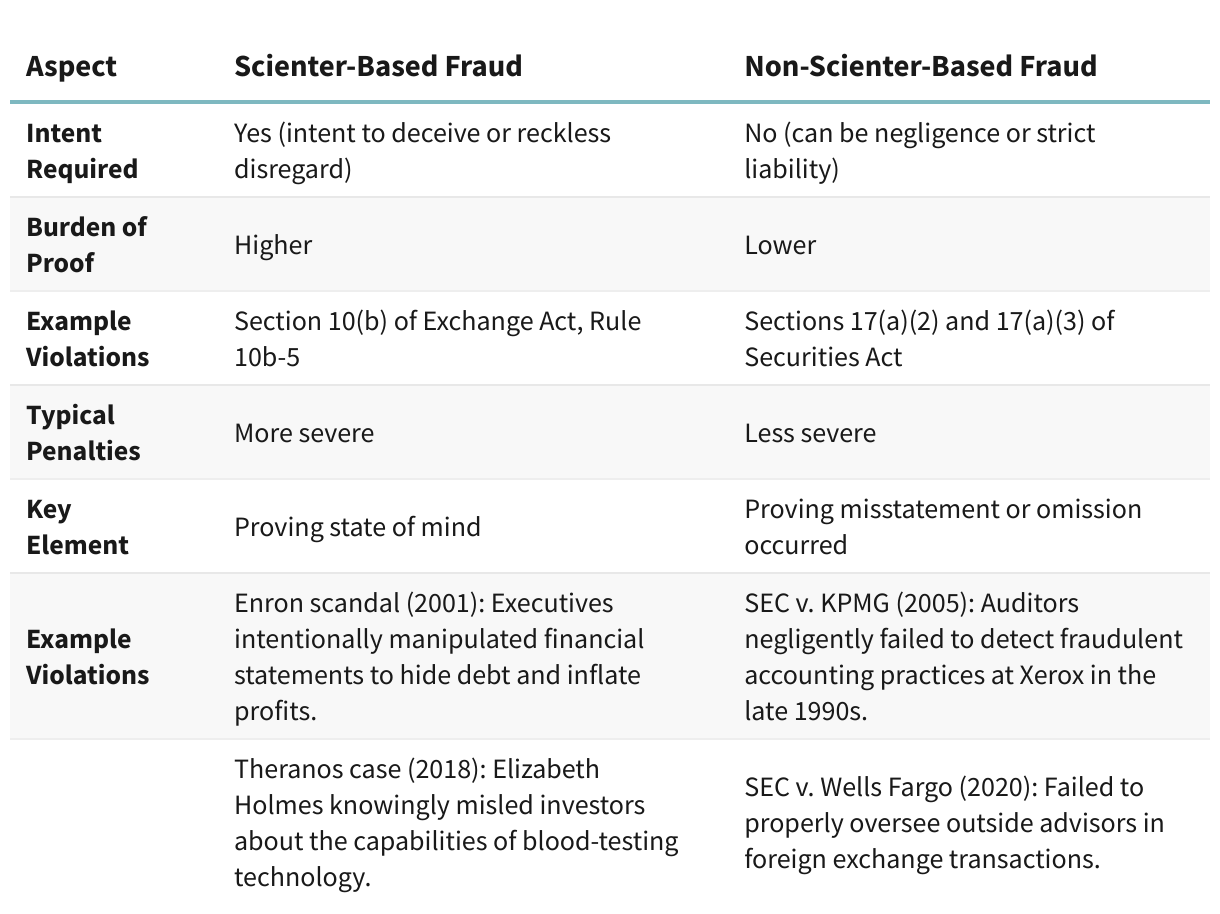Click the "Key Element" row label

coord(77,527)
